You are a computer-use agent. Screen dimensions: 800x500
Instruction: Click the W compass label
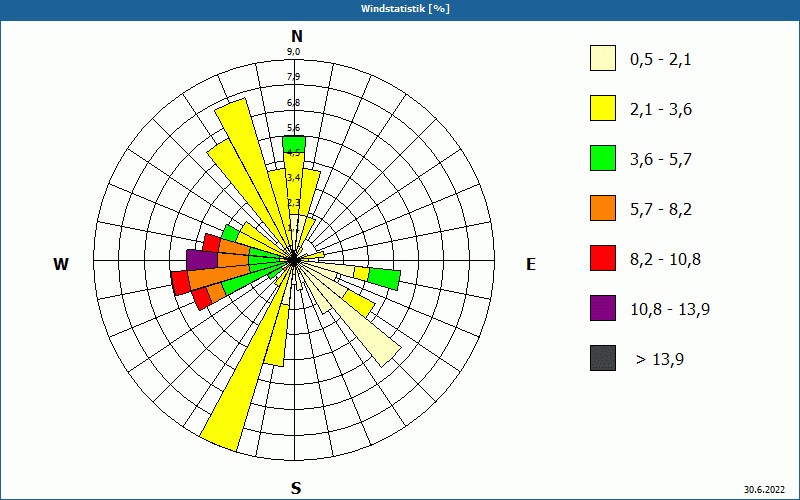point(61,264)
